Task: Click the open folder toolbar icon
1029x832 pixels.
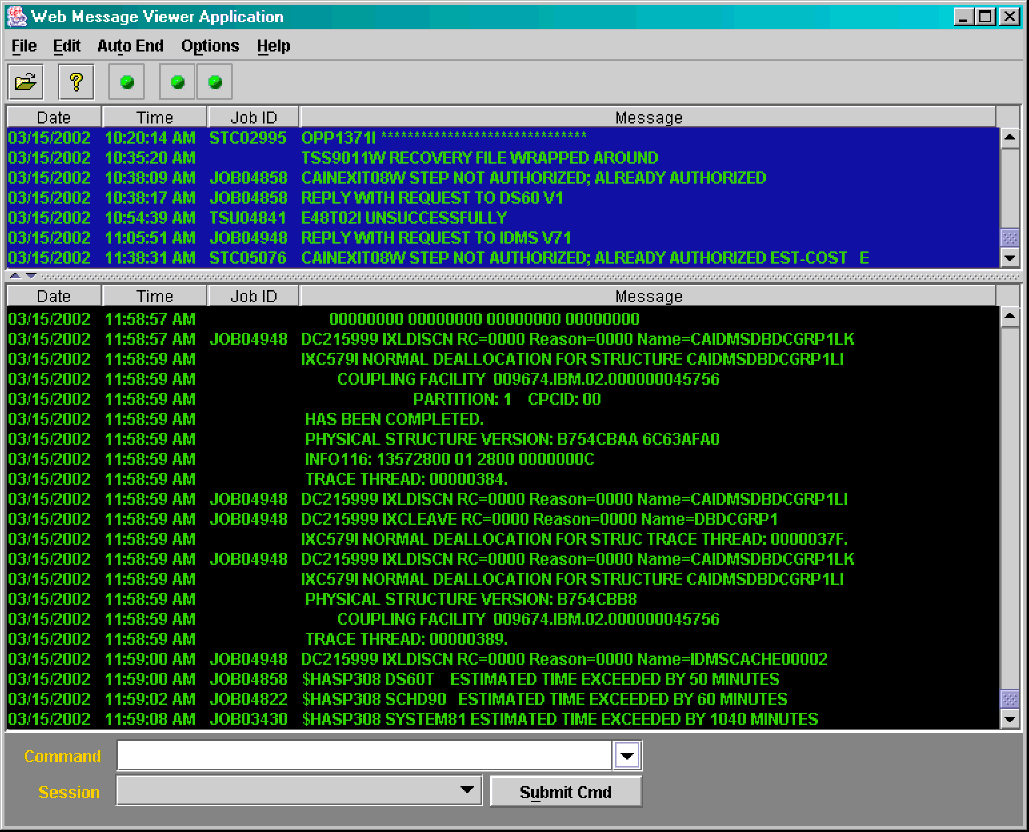Action: pyautogui.click(x=27, y=82)
